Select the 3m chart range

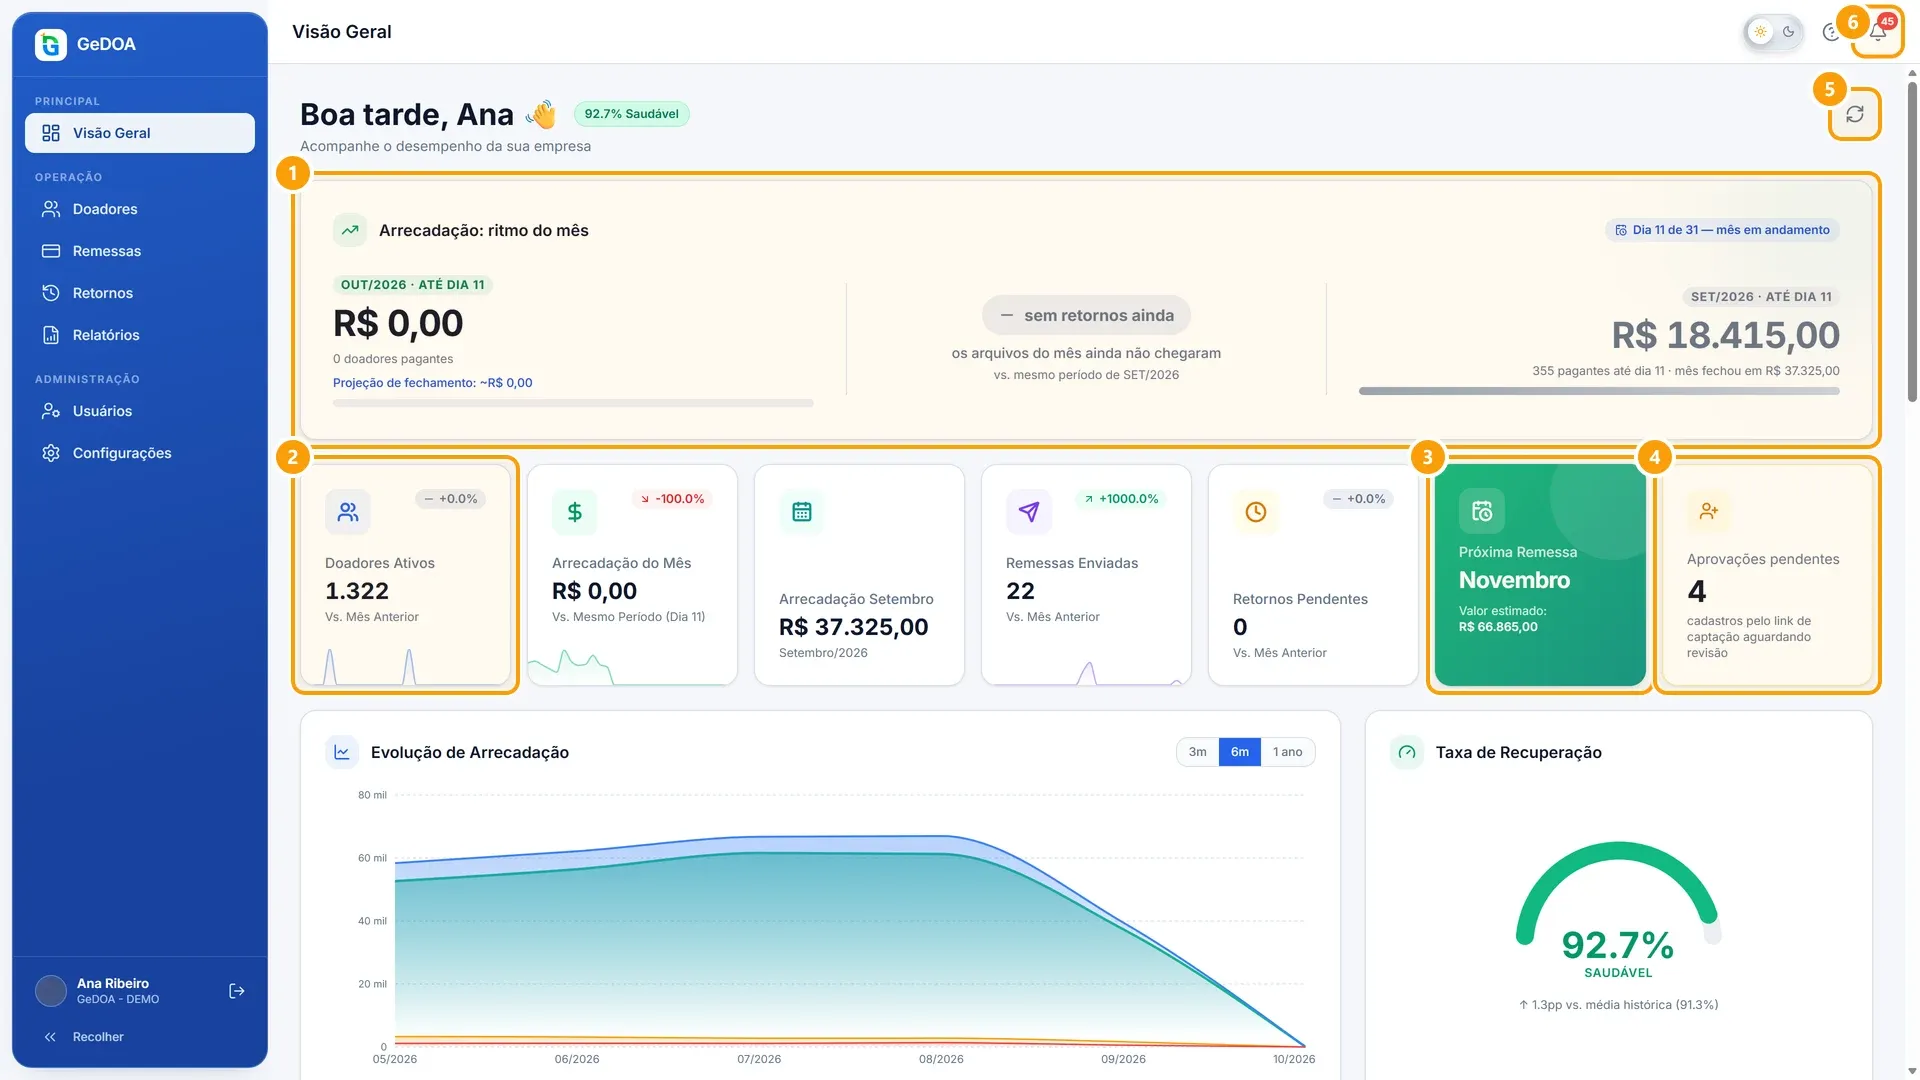pos(1198,752)
